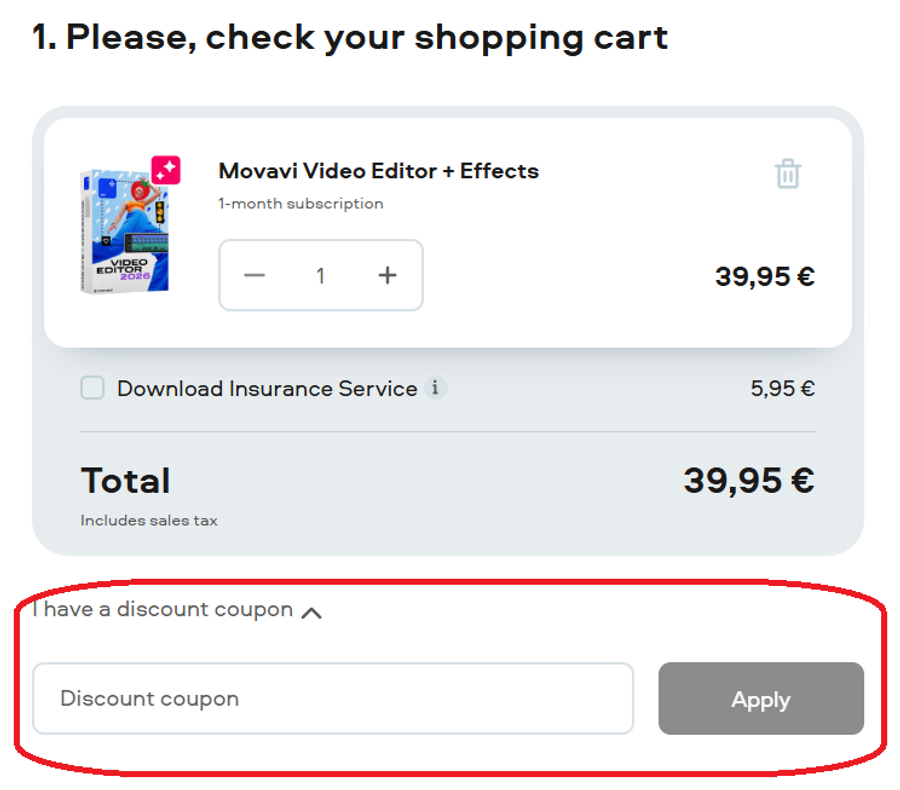This screenshot has height=790, width=900.
Task: Click the Movavi Video Editor + Effects title
Action: (378, 171)
